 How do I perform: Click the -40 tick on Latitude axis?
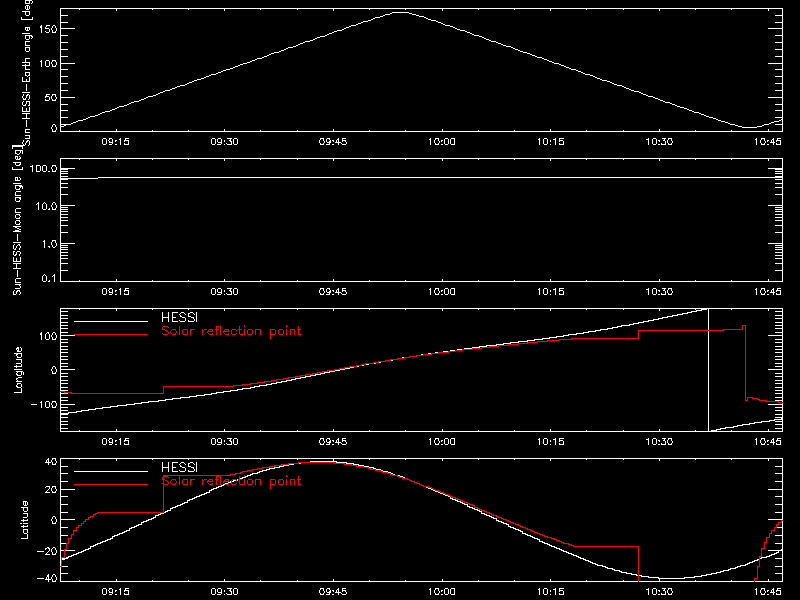click(x=47, y=579)
